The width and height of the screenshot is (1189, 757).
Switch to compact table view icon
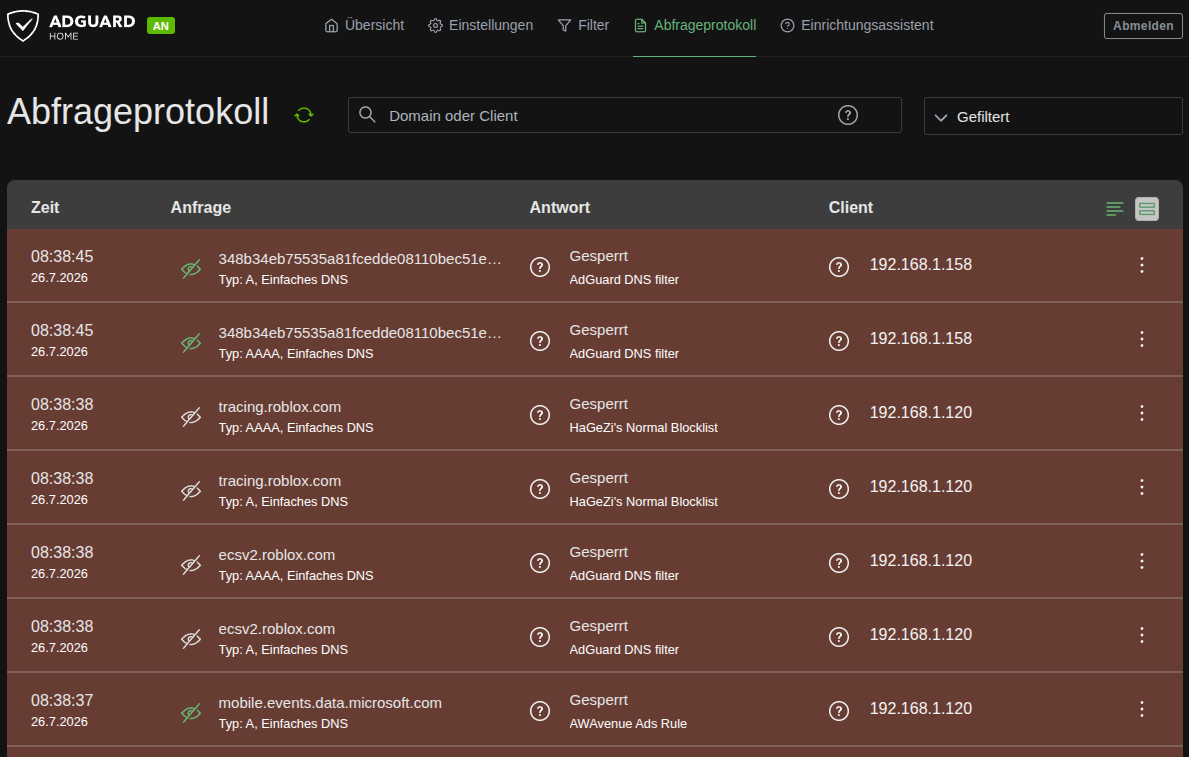coord(1114,209)
